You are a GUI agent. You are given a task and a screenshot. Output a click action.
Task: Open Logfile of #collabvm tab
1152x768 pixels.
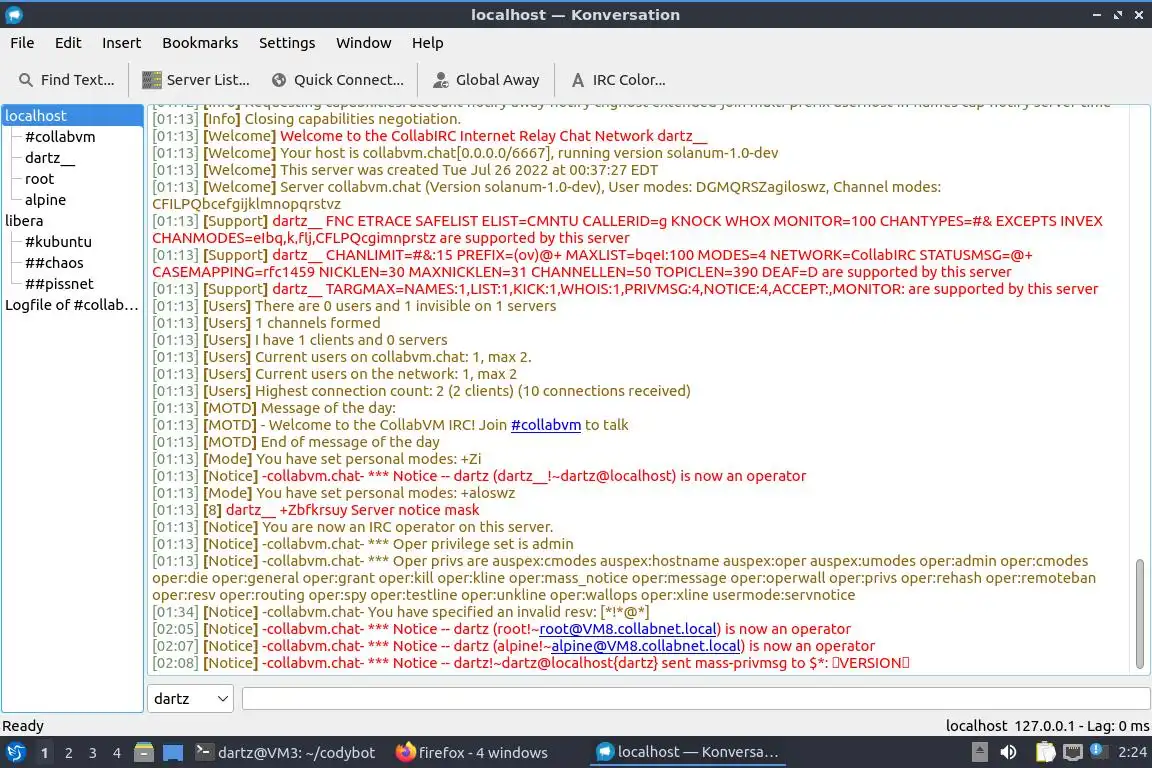tap(71, 305)
